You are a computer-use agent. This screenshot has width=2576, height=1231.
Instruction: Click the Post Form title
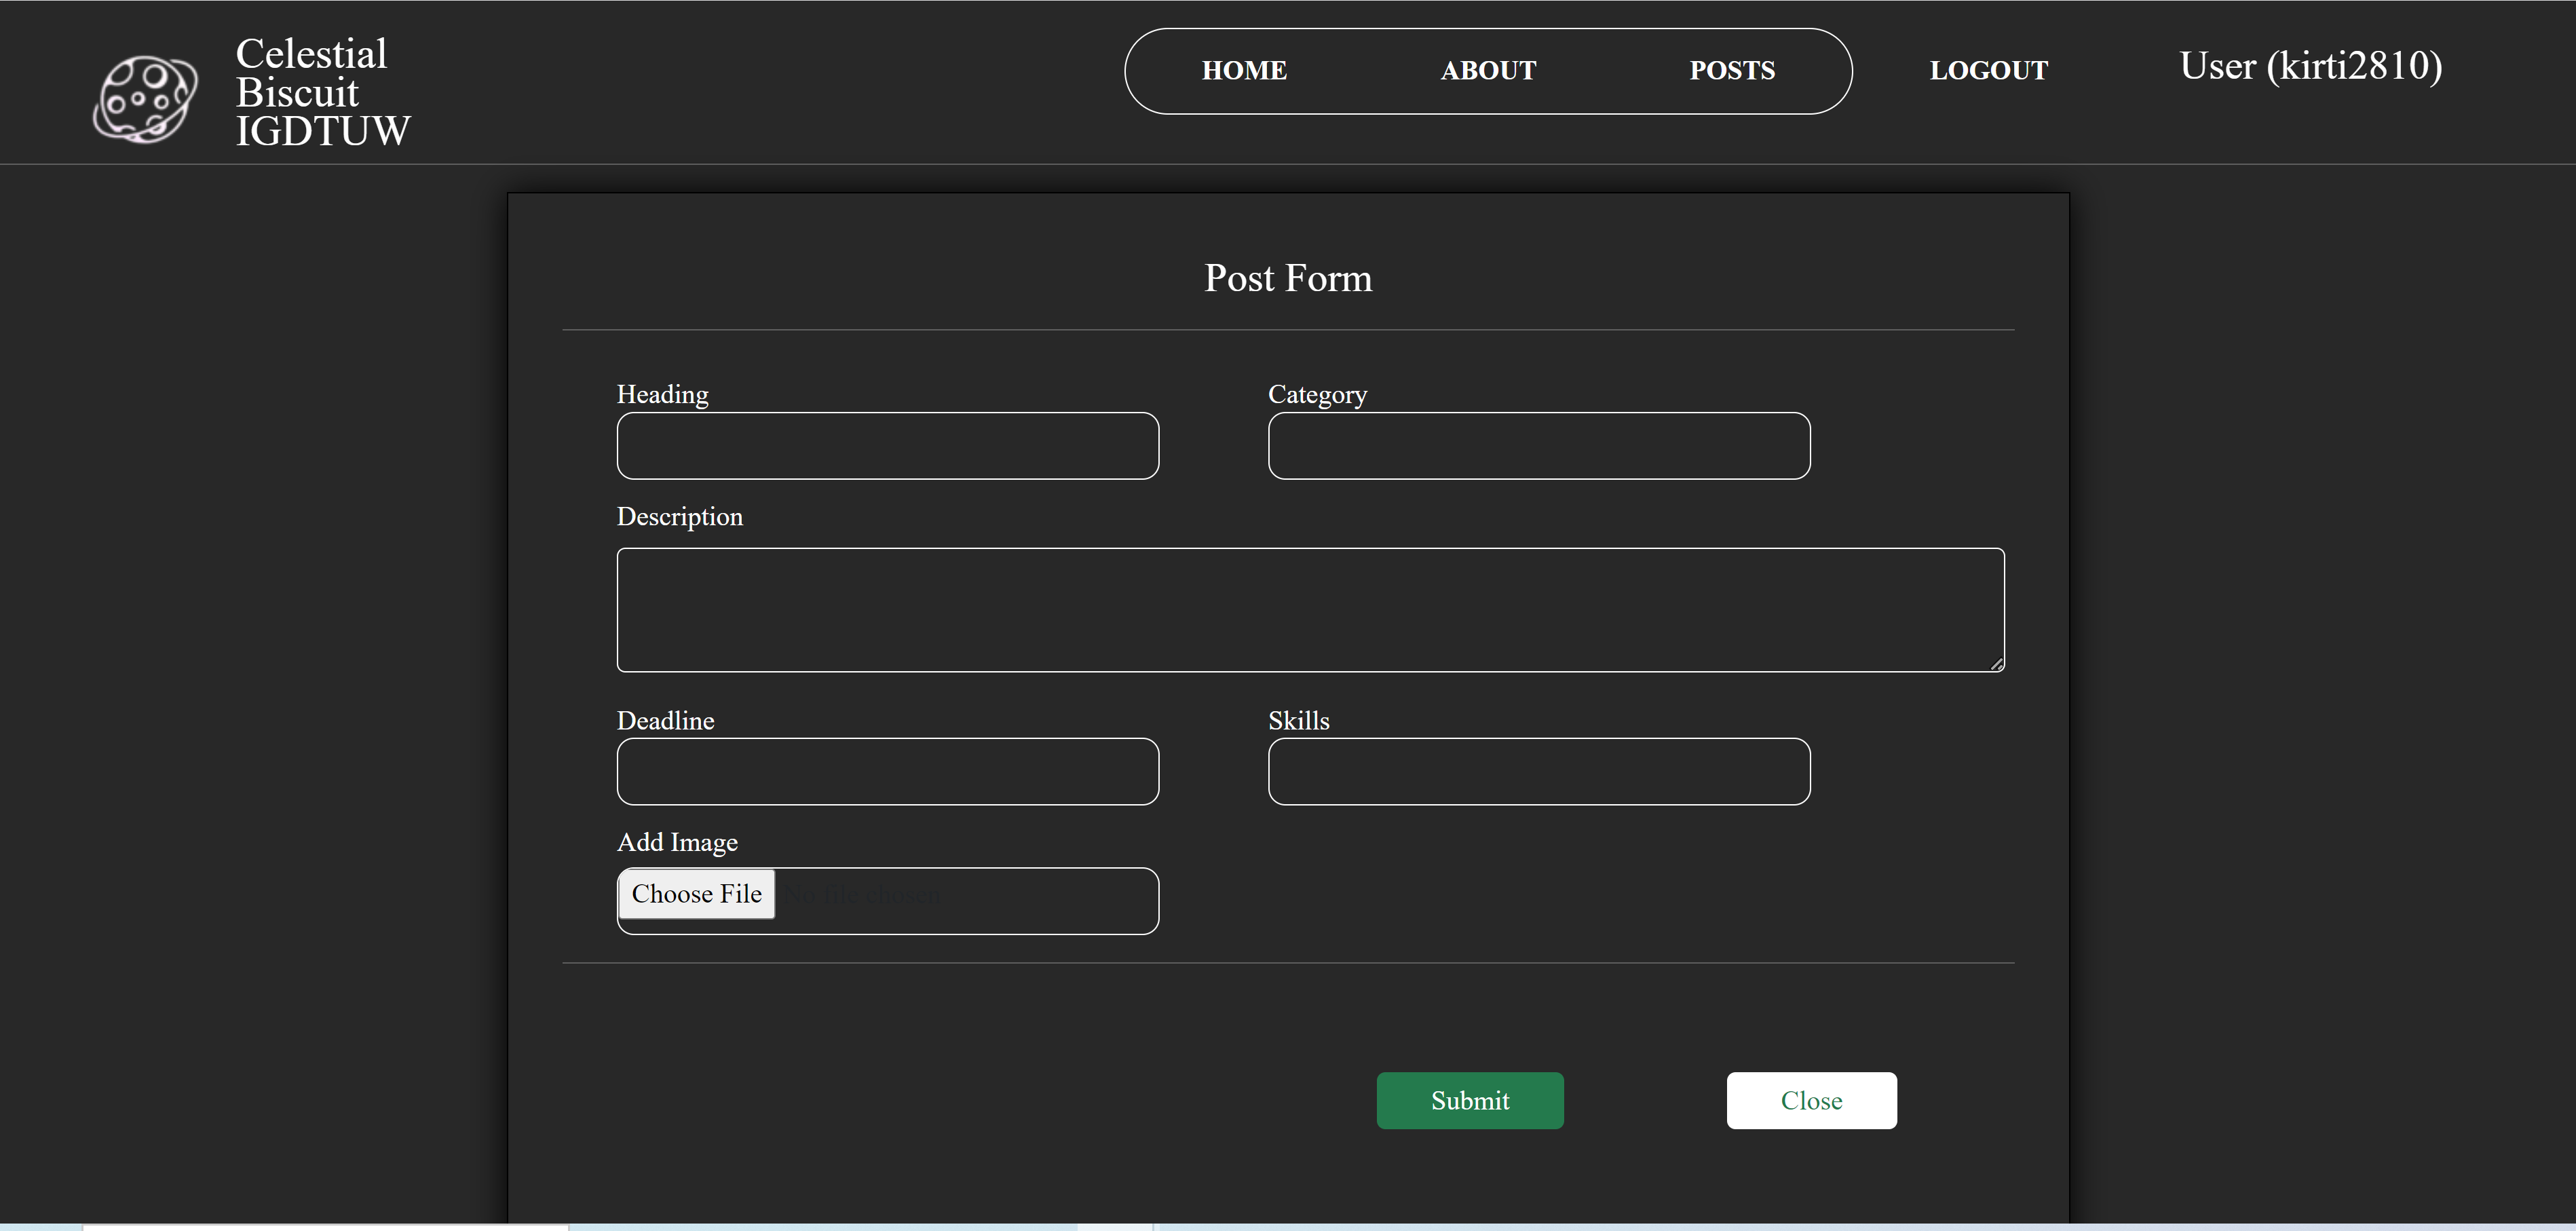pyautogui.click(x=1288, y=278)
